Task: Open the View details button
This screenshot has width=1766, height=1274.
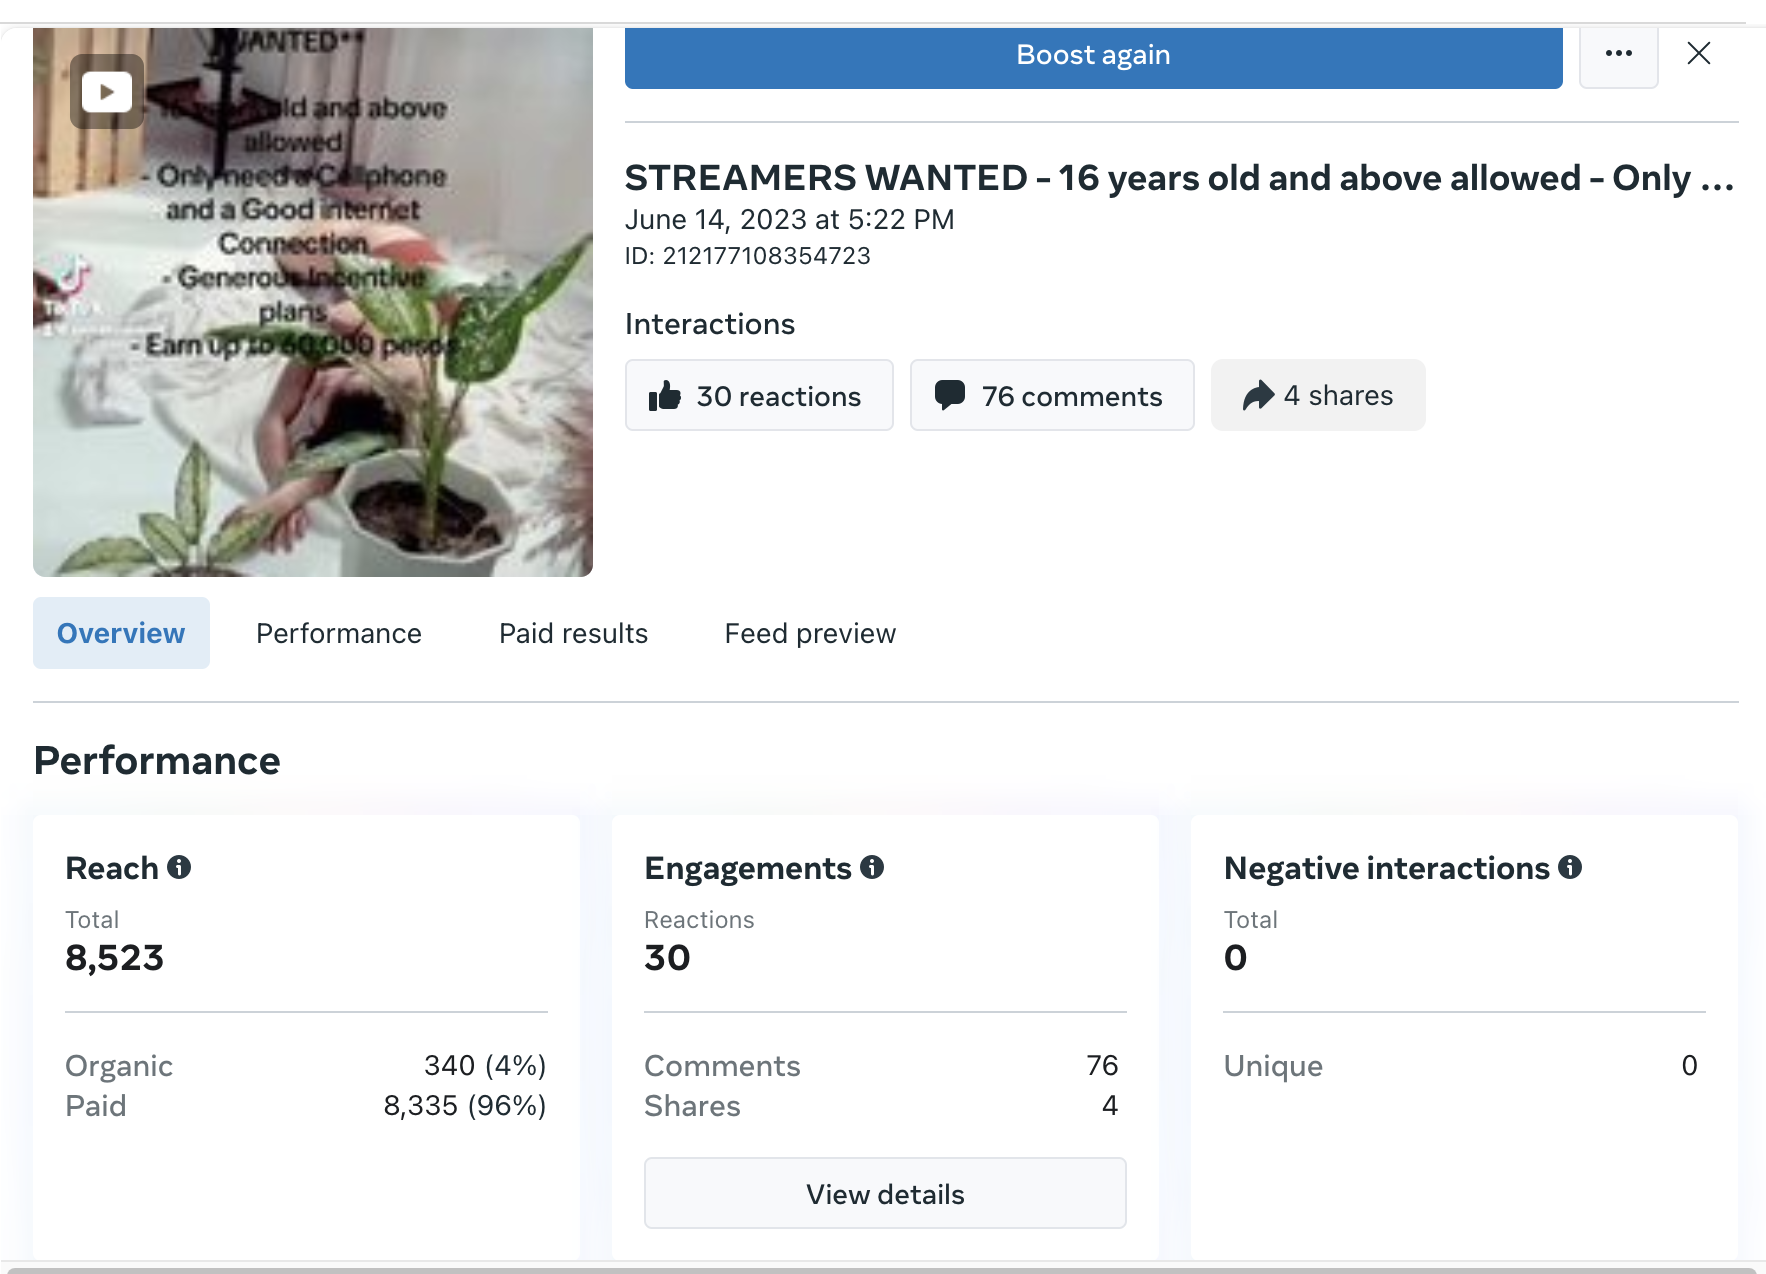Action: (885, 1193)
